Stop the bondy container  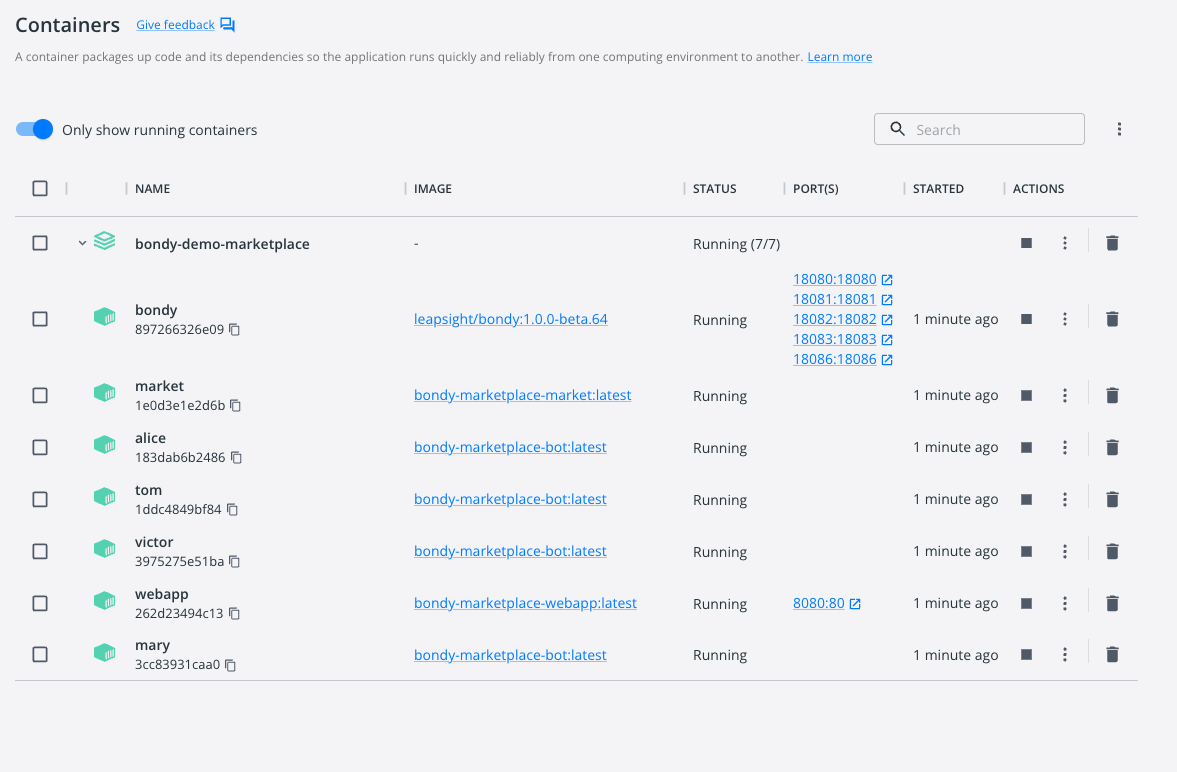pyautogui.click(x=1026, y=319)
